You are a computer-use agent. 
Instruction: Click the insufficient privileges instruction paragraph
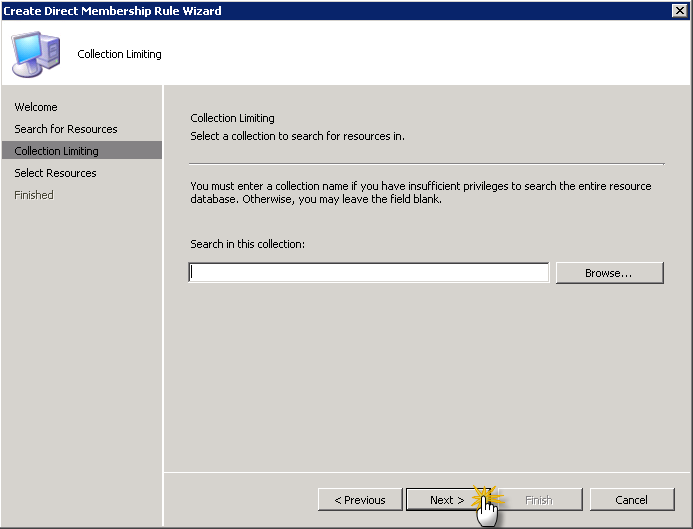(x=420, y=193)
